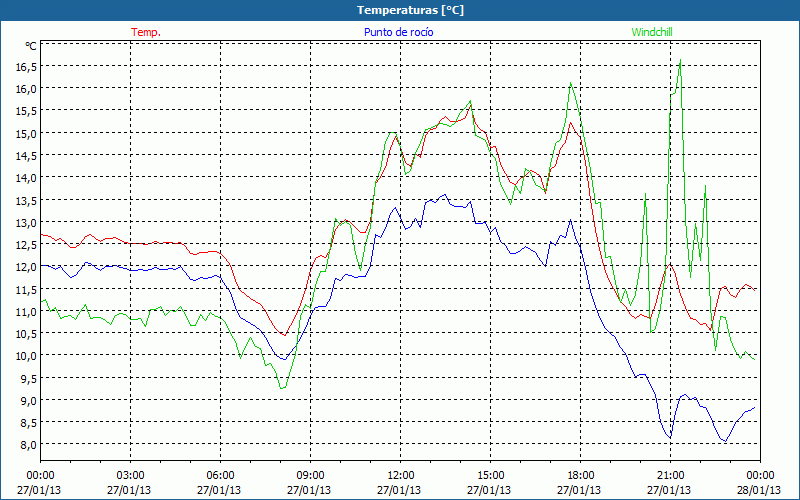Click the 13,5 y-axis value
The image size is (800, 500).
tap(27, 200)
